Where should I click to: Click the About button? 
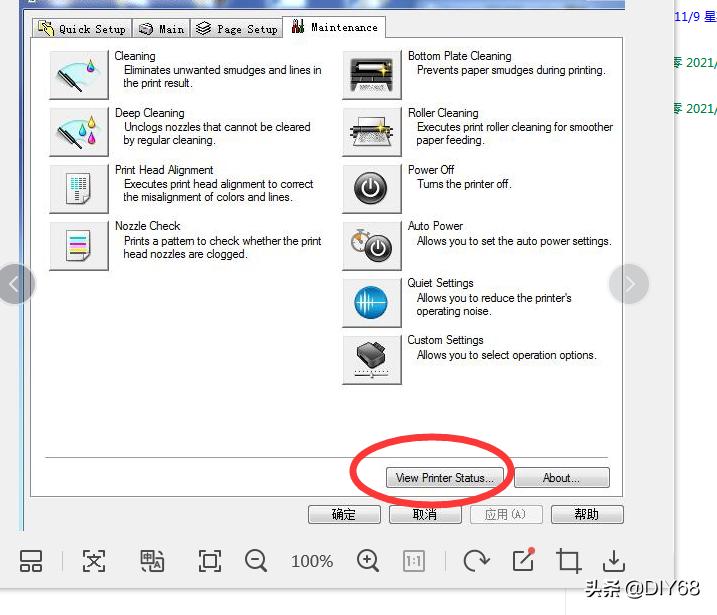tap(562, 478)
